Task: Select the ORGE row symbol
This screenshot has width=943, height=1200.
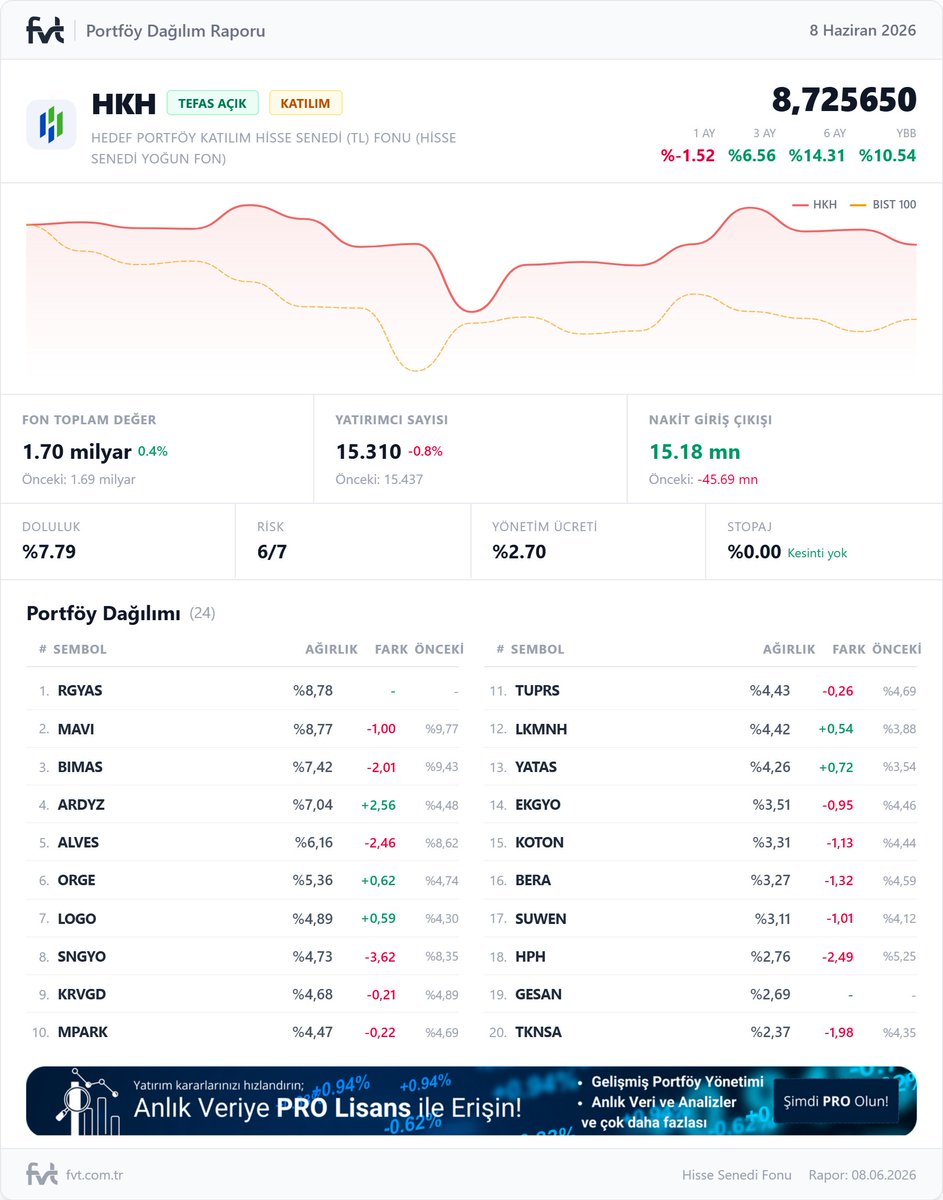Action: click(77, 881)
